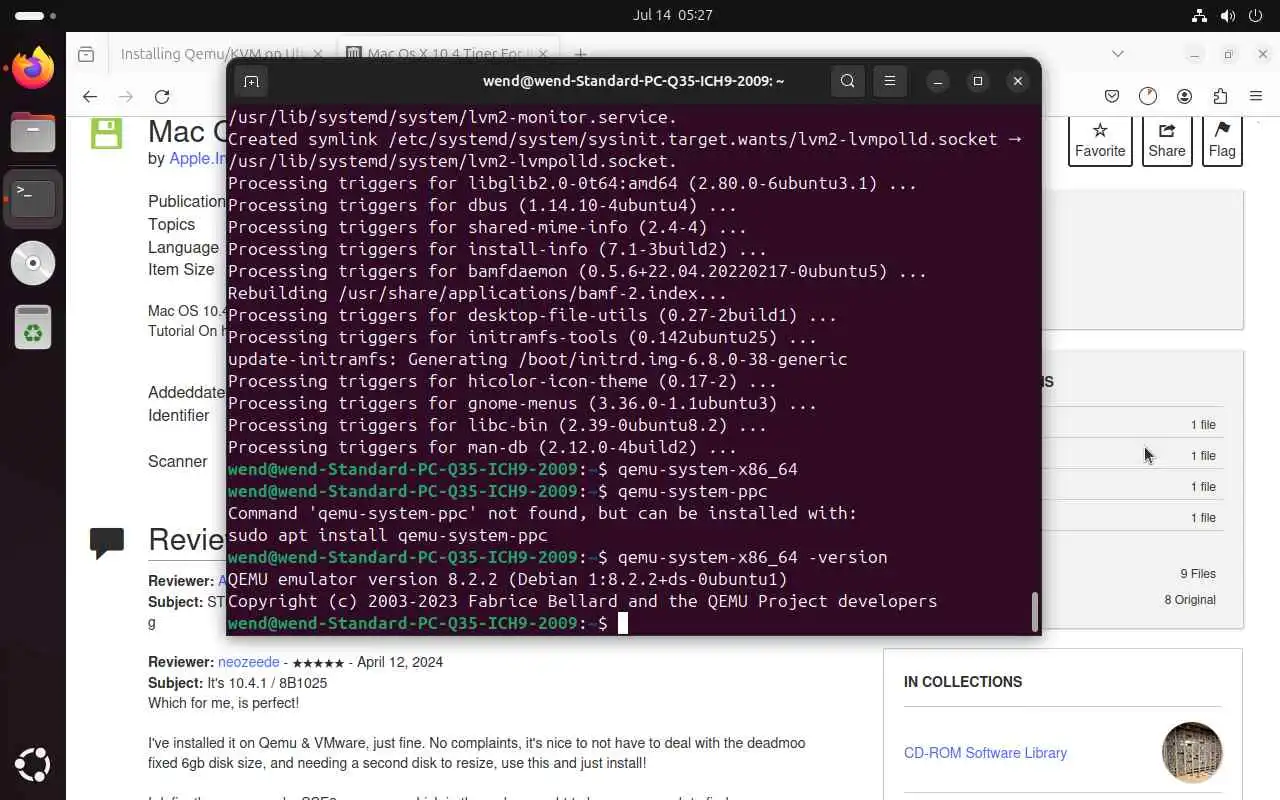Select the '9 Files' text
The image size is (1280, 800).
(x=1198, y=574)
